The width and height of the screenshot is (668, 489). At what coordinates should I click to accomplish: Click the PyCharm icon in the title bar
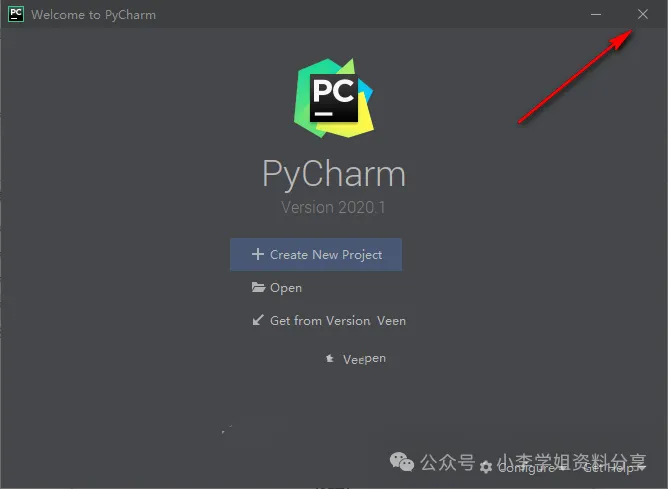(x=16, y=14)
